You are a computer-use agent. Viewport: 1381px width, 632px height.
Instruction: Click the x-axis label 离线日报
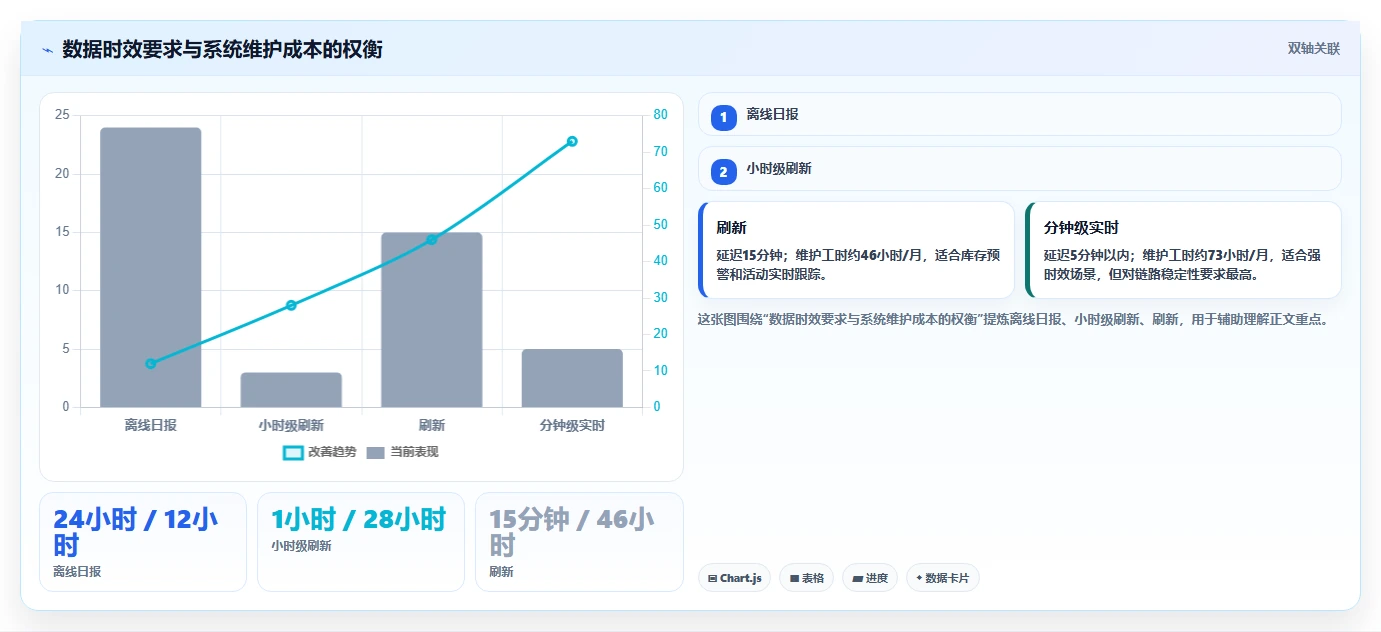(151, 425)
